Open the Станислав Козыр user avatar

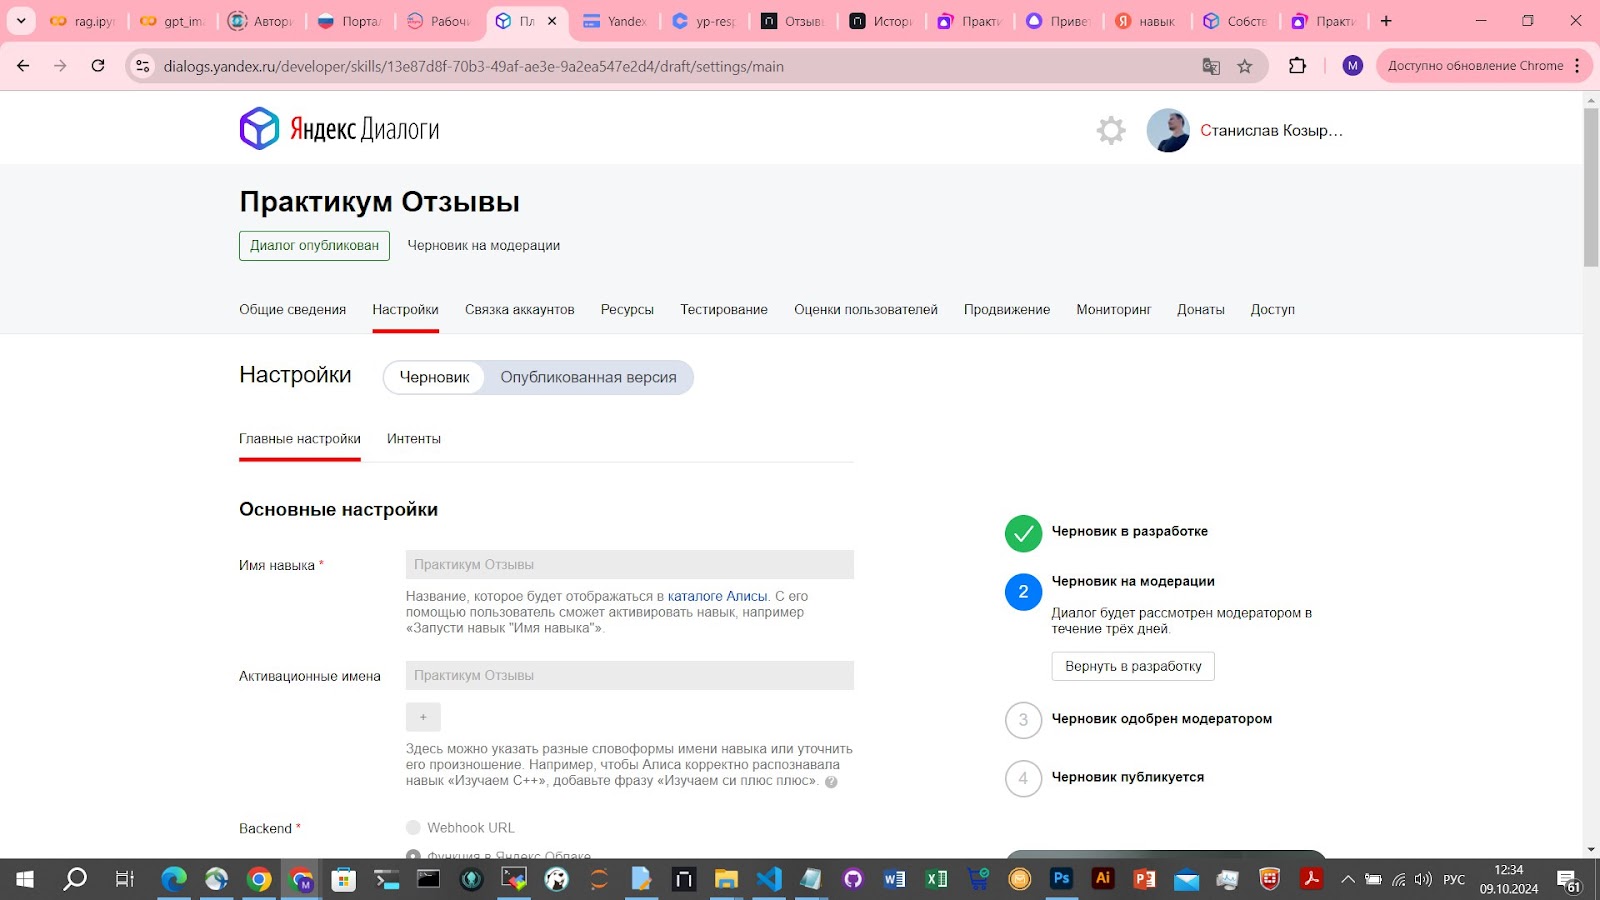pos(1168,130)
